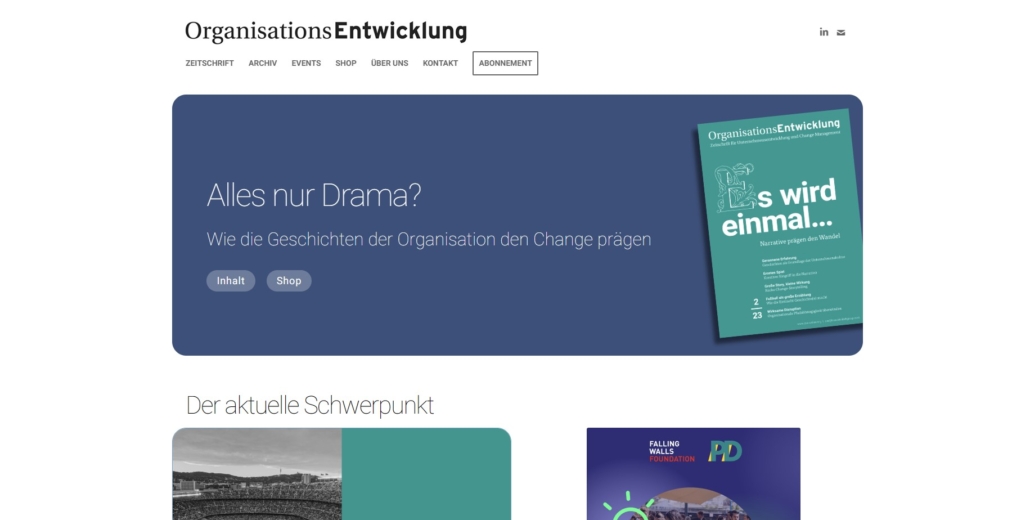The image size is (1030, 520).
Task: Go to OrganisationsEntwicklung home via logo
Action: pos(326,32)
